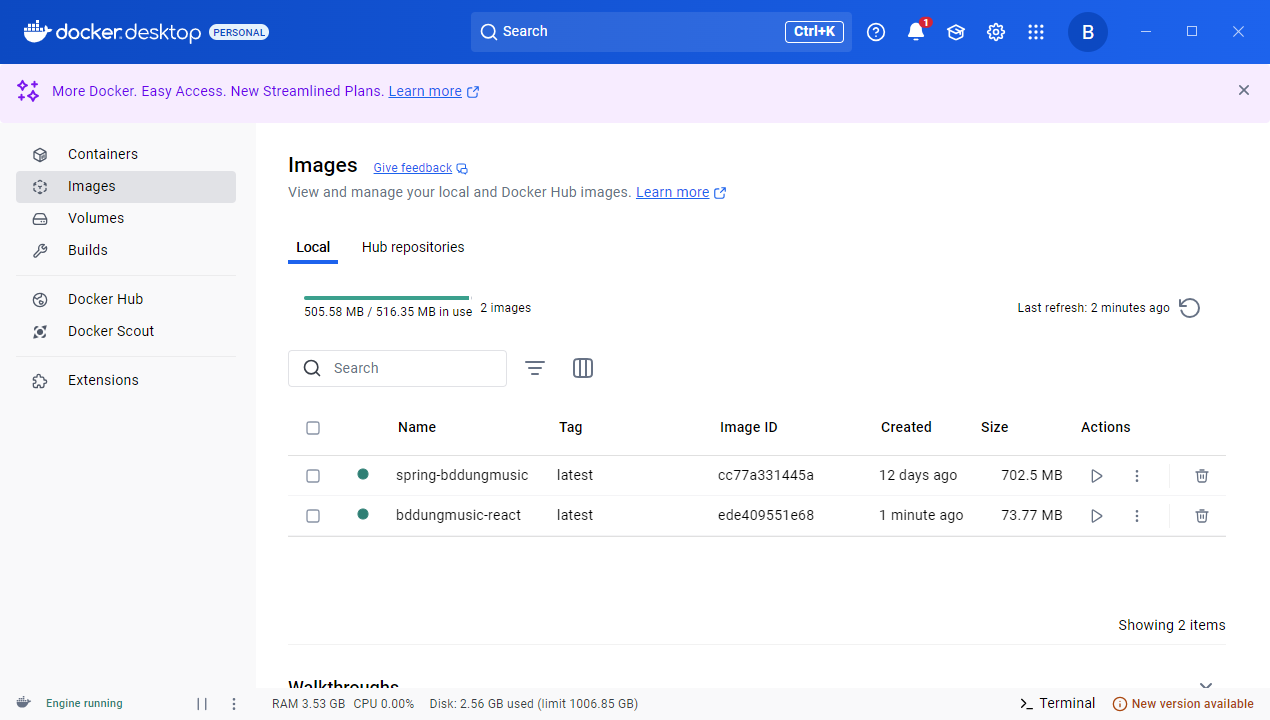Image resolution: width=1270 pixels, height=720 pixels.
Task: Click the Ctrl+K shortcut badge
Action: coord(814,32)
